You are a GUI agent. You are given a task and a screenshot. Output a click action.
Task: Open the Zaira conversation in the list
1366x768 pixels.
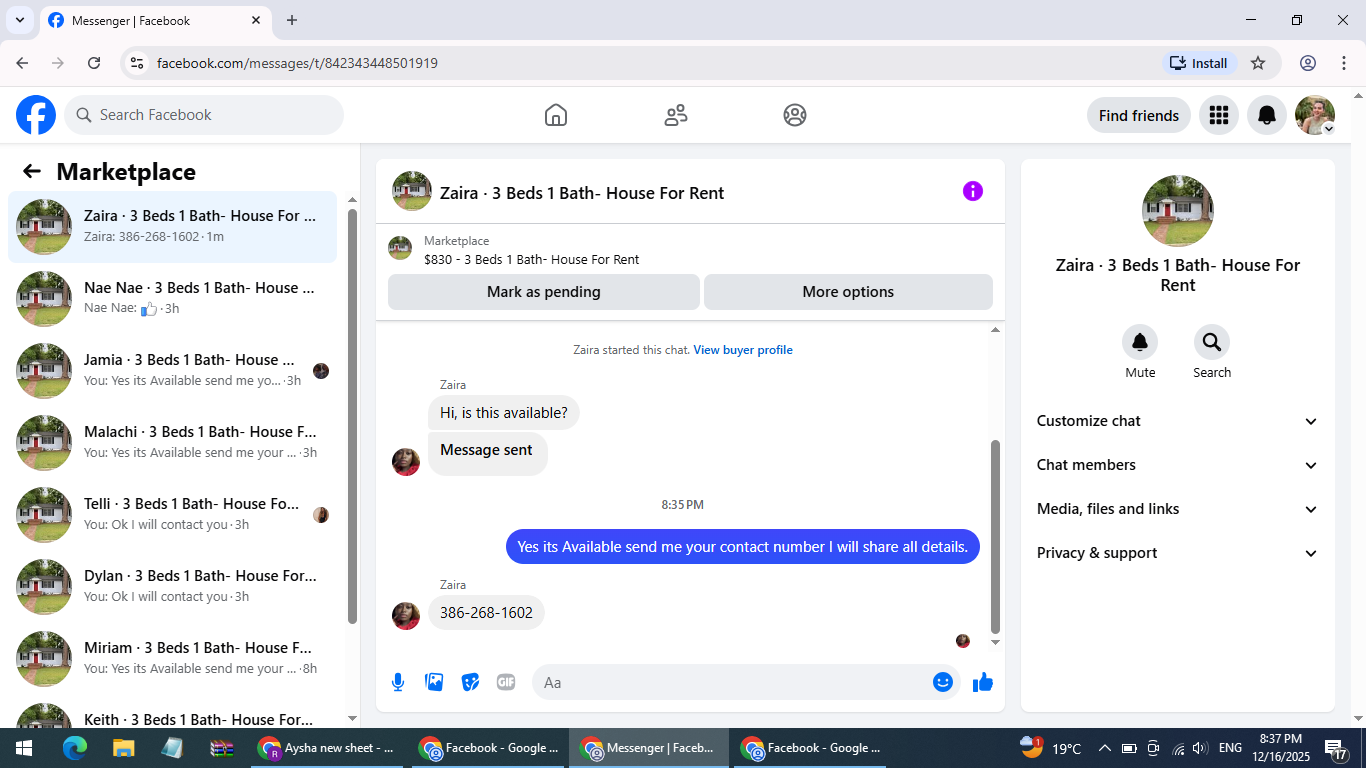coord(173,227)
